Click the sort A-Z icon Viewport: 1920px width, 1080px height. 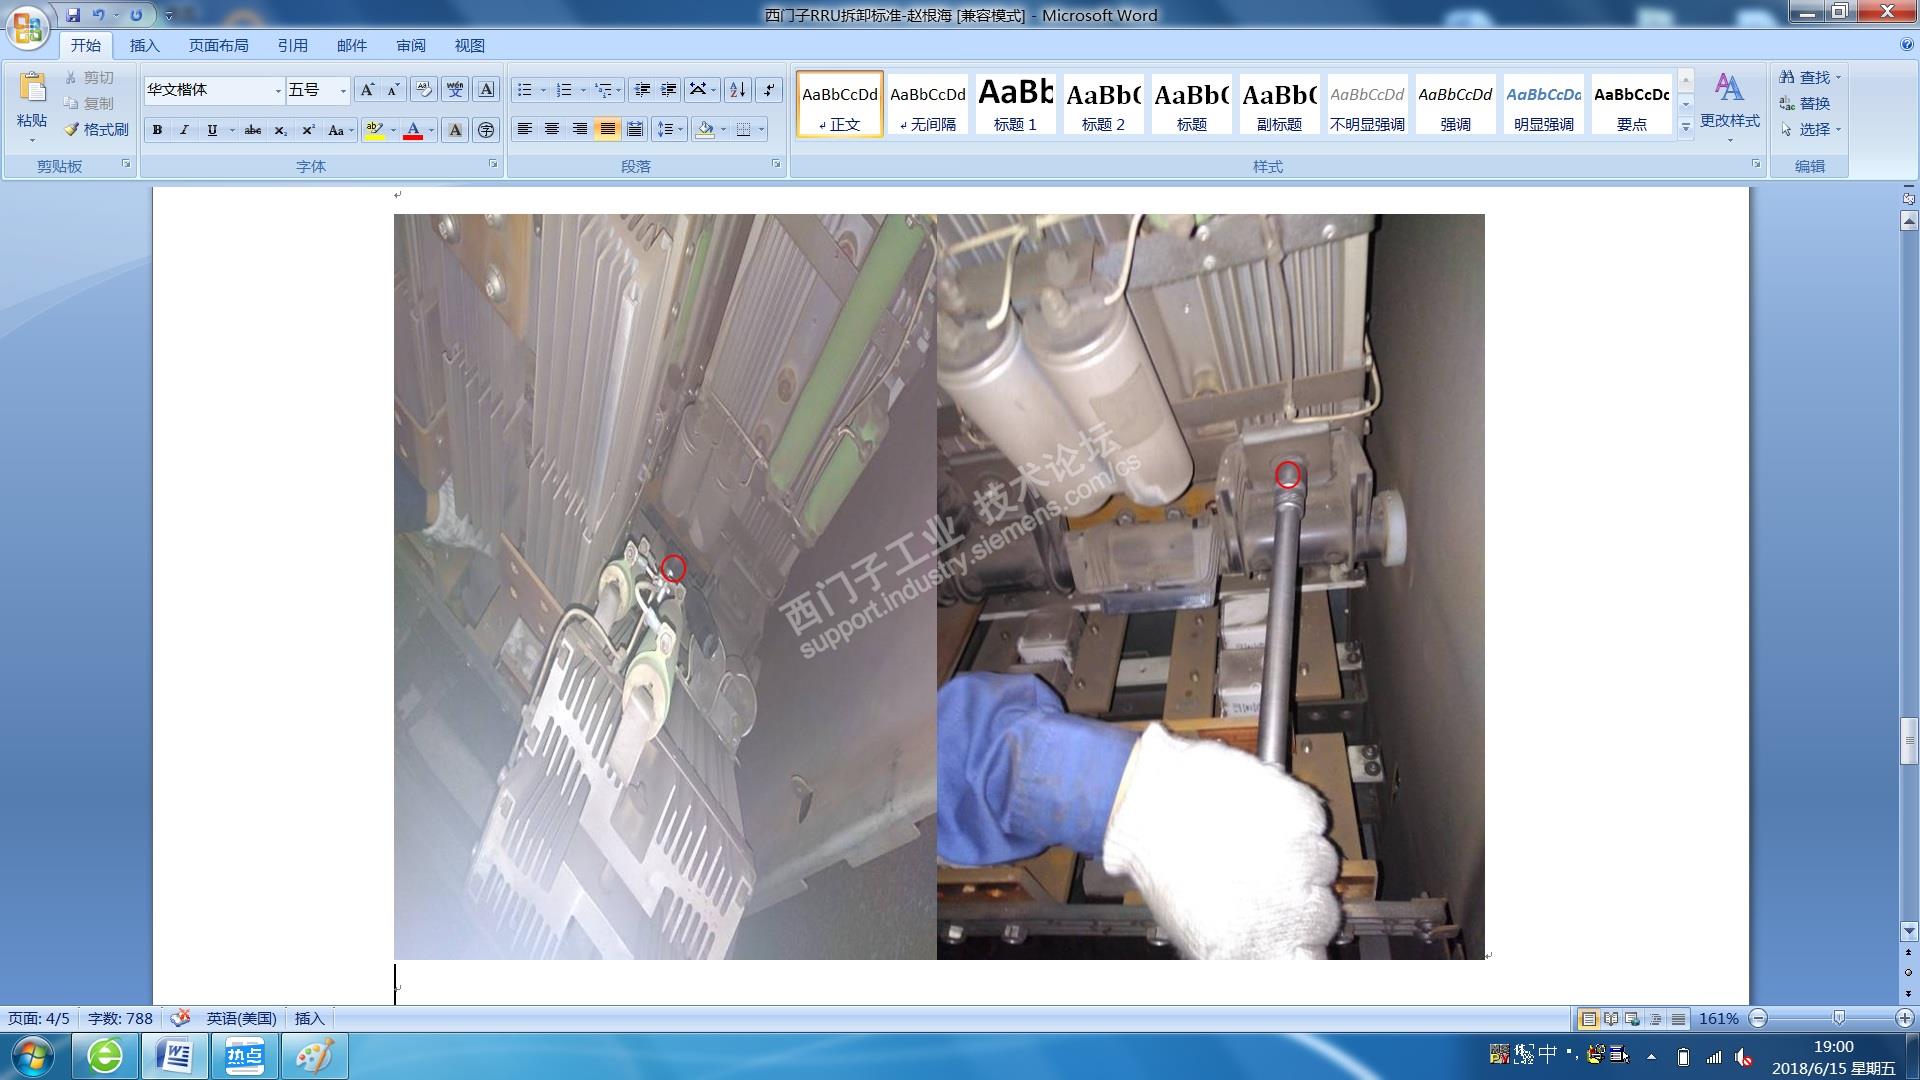click(x=737, y=90)
